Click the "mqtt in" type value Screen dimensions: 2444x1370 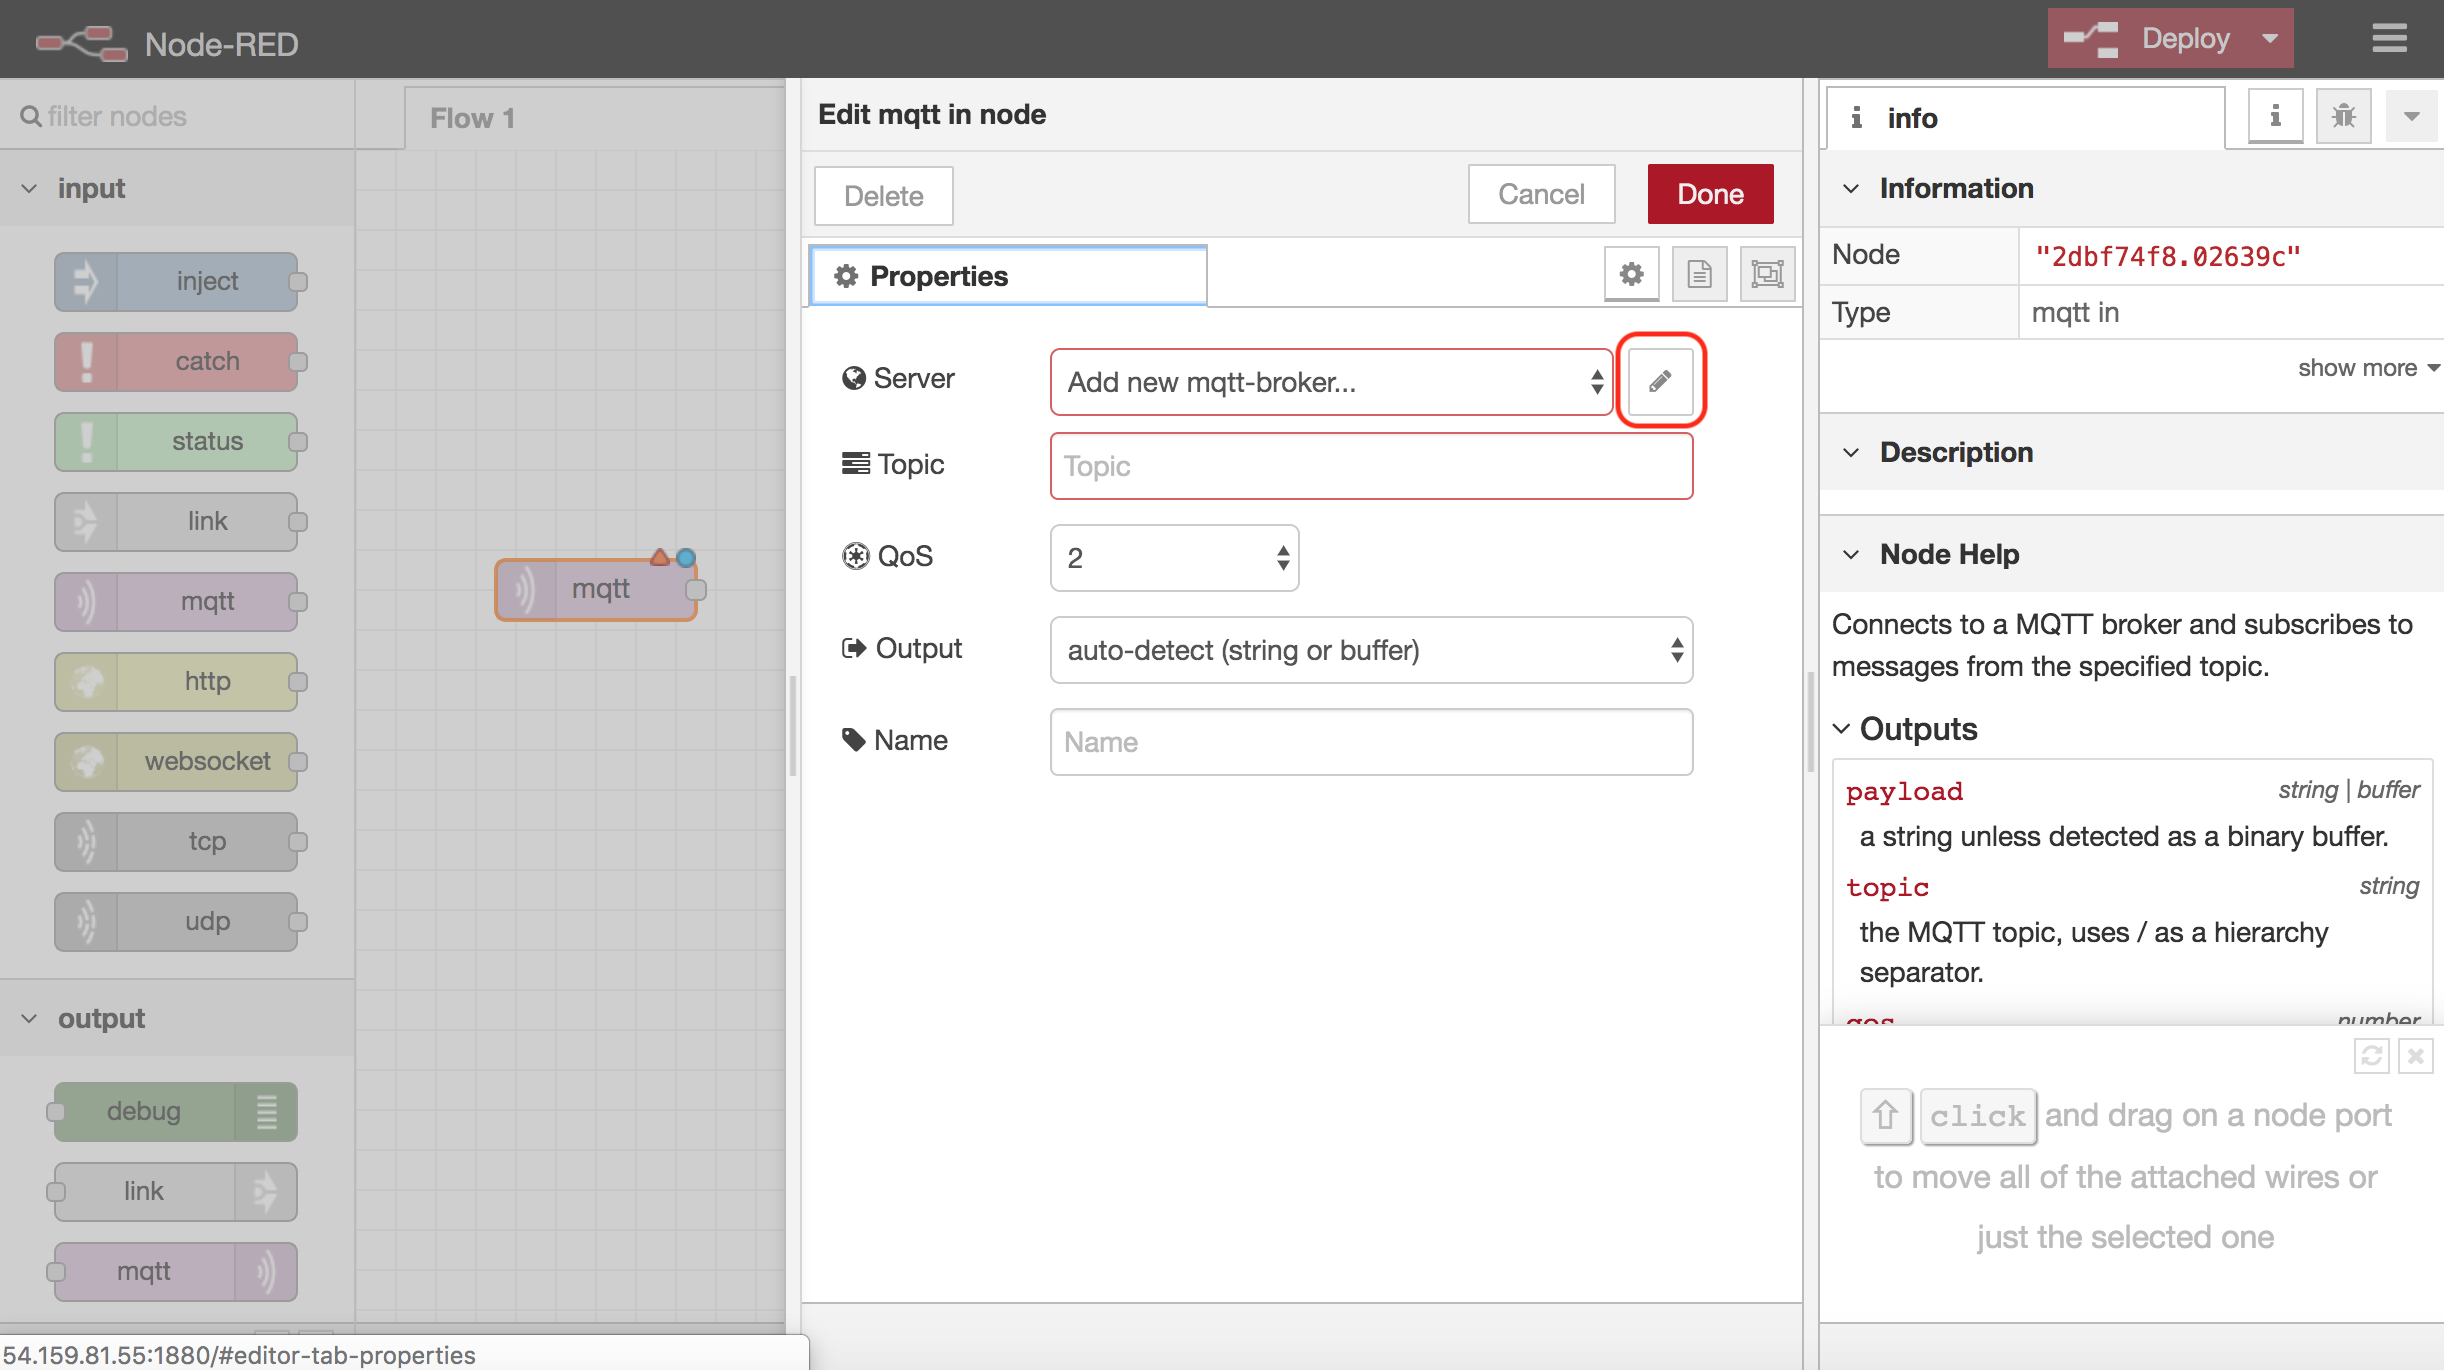[x=2075, y=313]
